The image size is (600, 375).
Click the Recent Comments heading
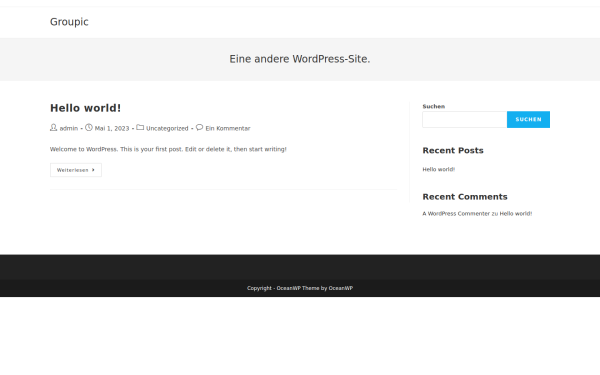coord(465,197)
